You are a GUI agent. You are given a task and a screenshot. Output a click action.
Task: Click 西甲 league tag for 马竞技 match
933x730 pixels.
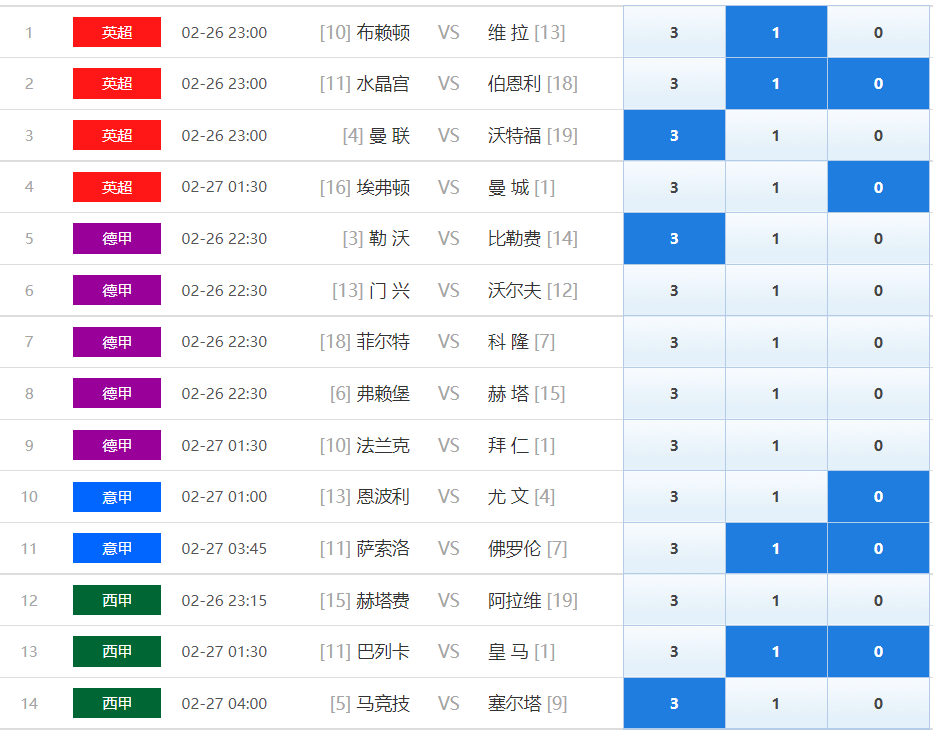pos(117,703)
